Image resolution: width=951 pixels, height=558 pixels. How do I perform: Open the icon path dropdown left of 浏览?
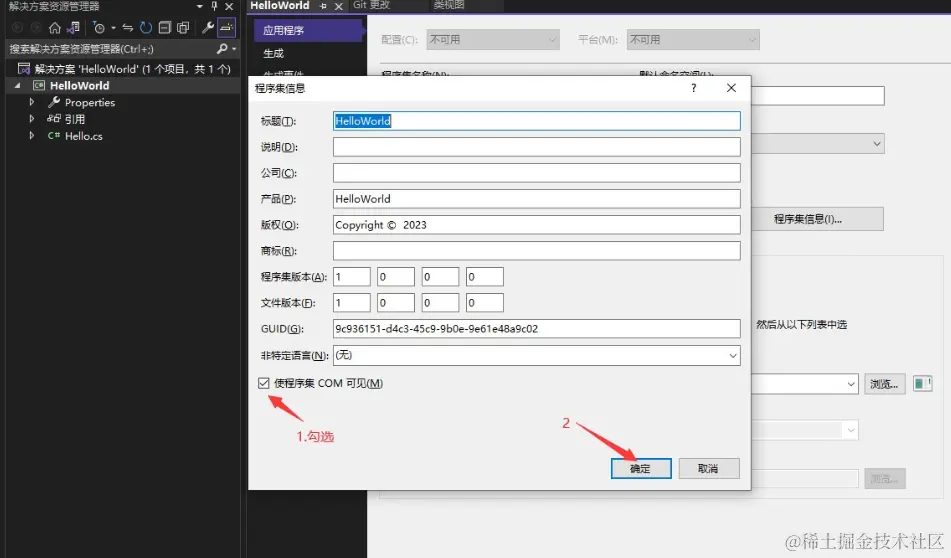(851, 384)
